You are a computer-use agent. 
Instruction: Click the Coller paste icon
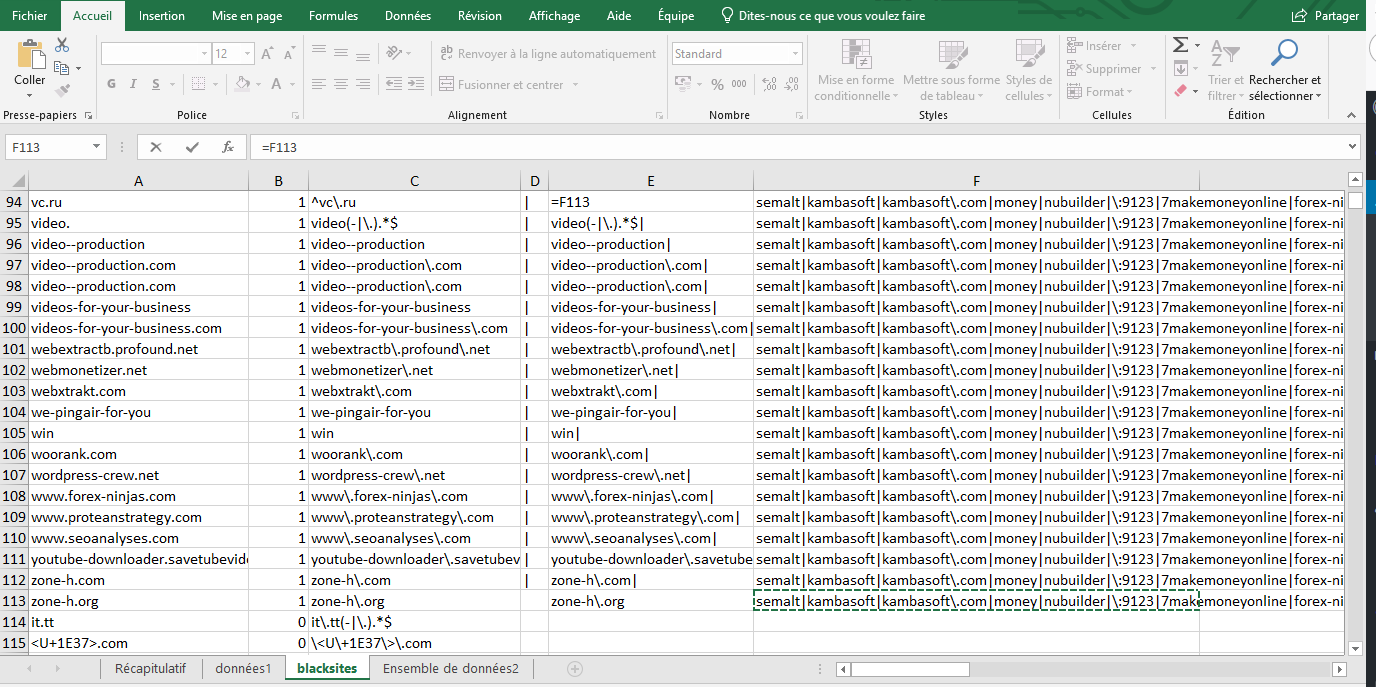click(x=30, y=54)
